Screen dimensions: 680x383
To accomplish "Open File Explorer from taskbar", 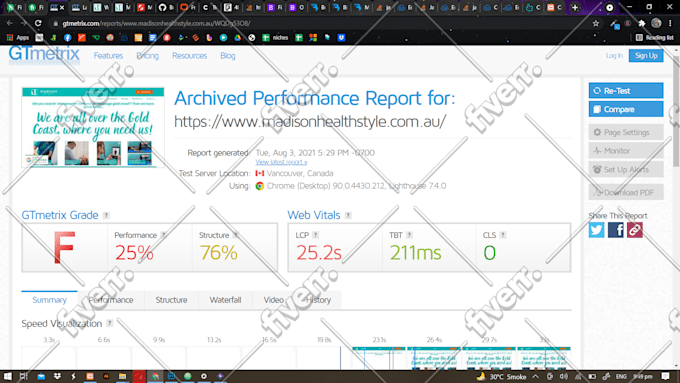I will (x=122, y=376).
